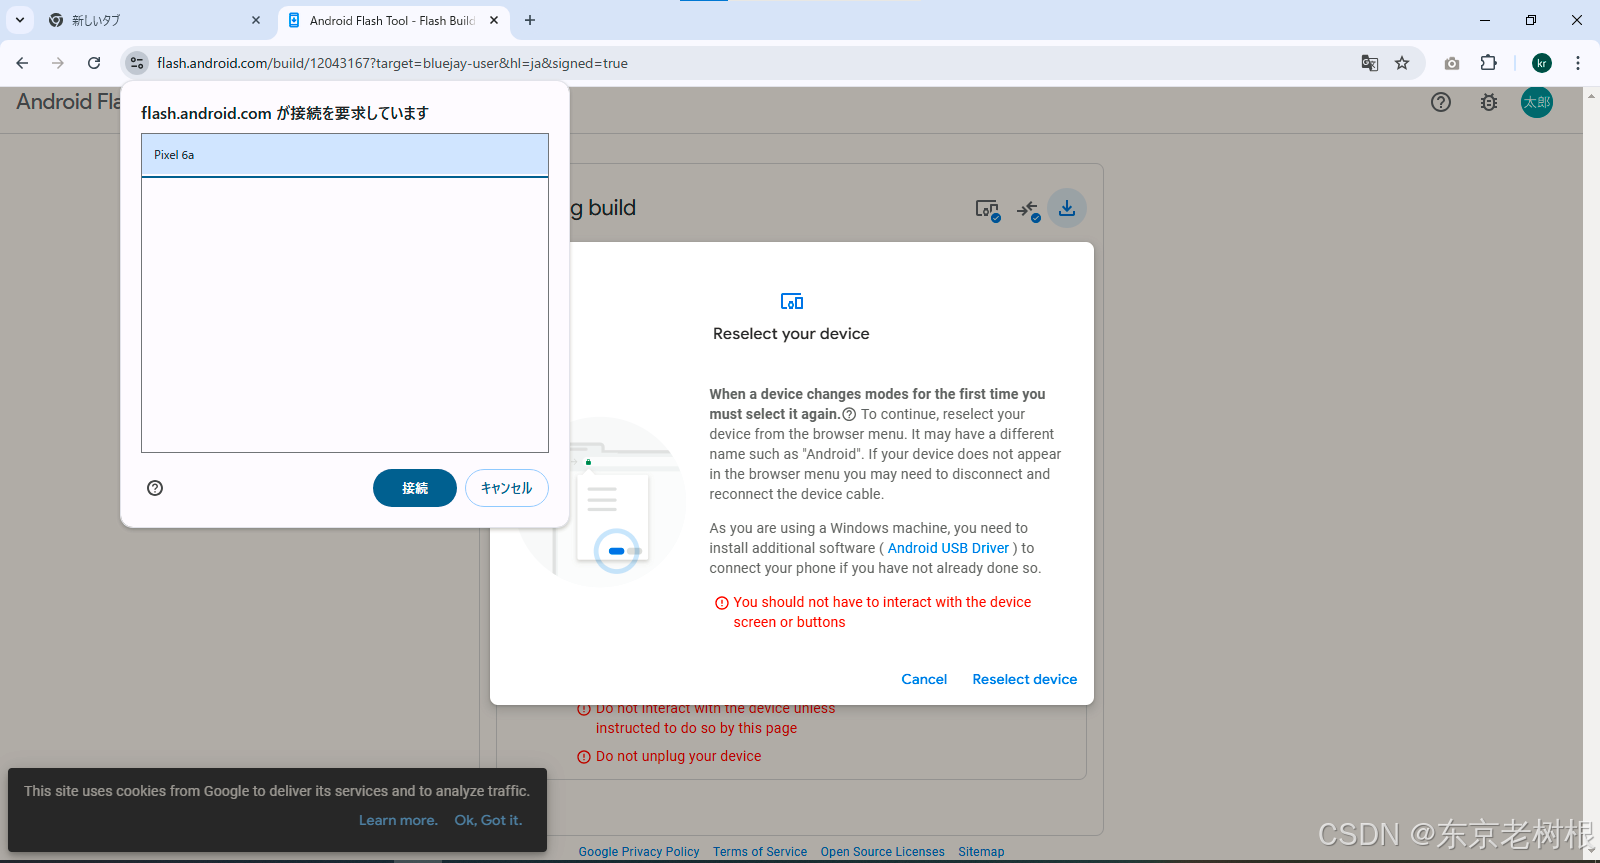
Task: Click Learn more in cookie notice
Action: pos(398,820)
